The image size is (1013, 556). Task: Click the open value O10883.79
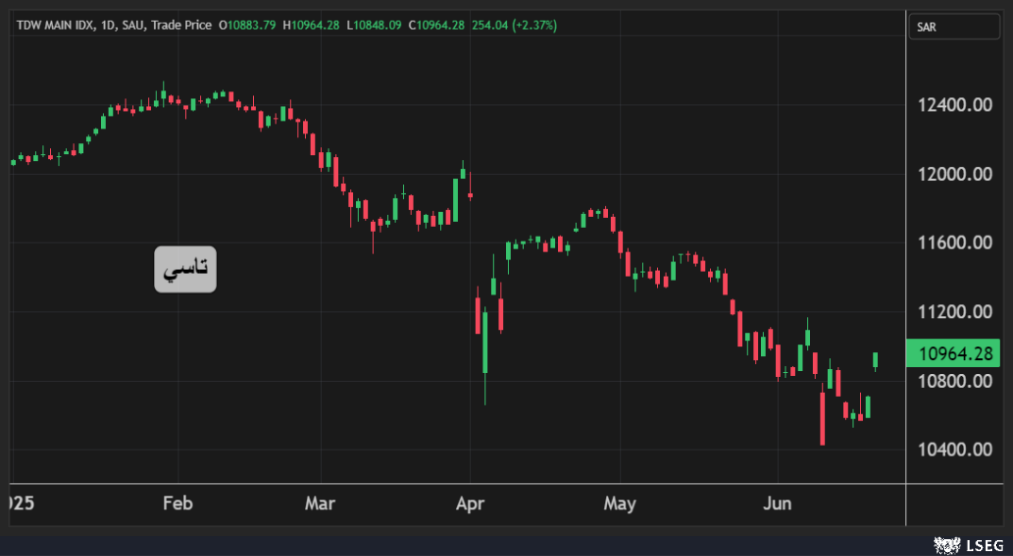247,25
